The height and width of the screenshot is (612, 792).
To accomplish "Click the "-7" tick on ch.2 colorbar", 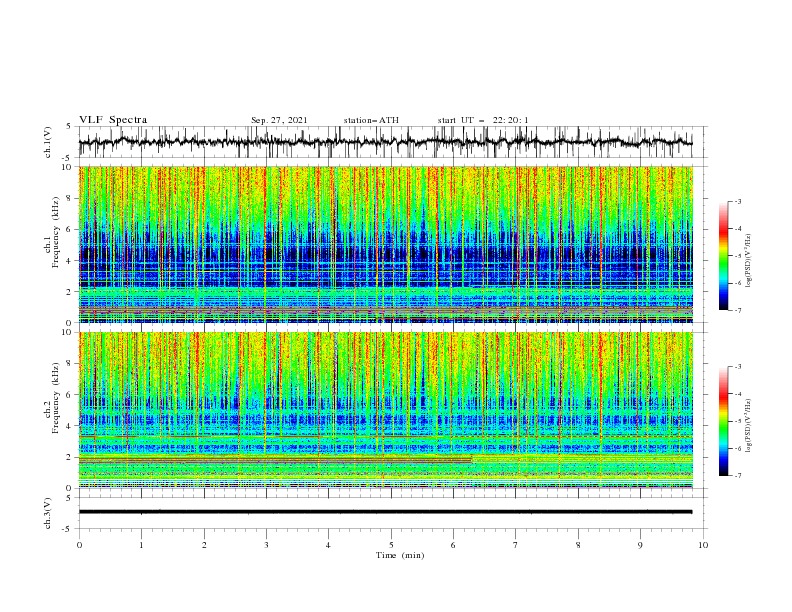I will [737, 475].
